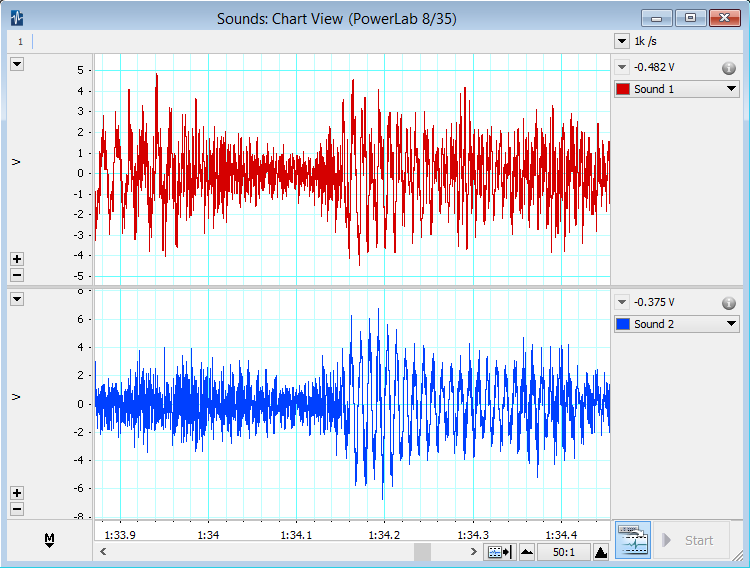
Task: Click the horizontal scrollbar right arrow
Action: point(473,552)
